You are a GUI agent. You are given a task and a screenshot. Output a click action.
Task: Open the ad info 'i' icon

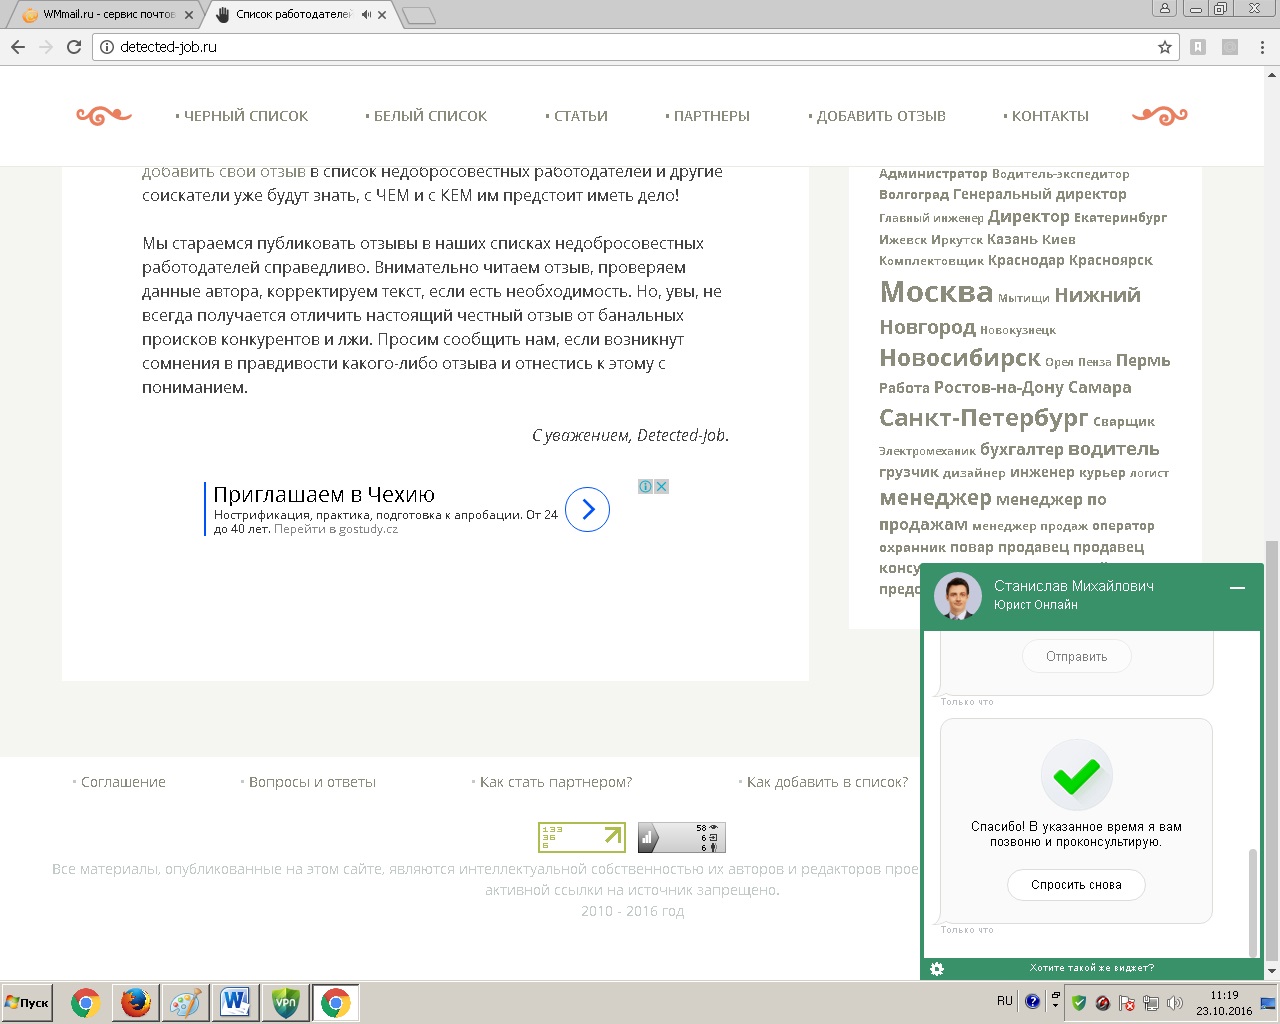tap(646, 486)
